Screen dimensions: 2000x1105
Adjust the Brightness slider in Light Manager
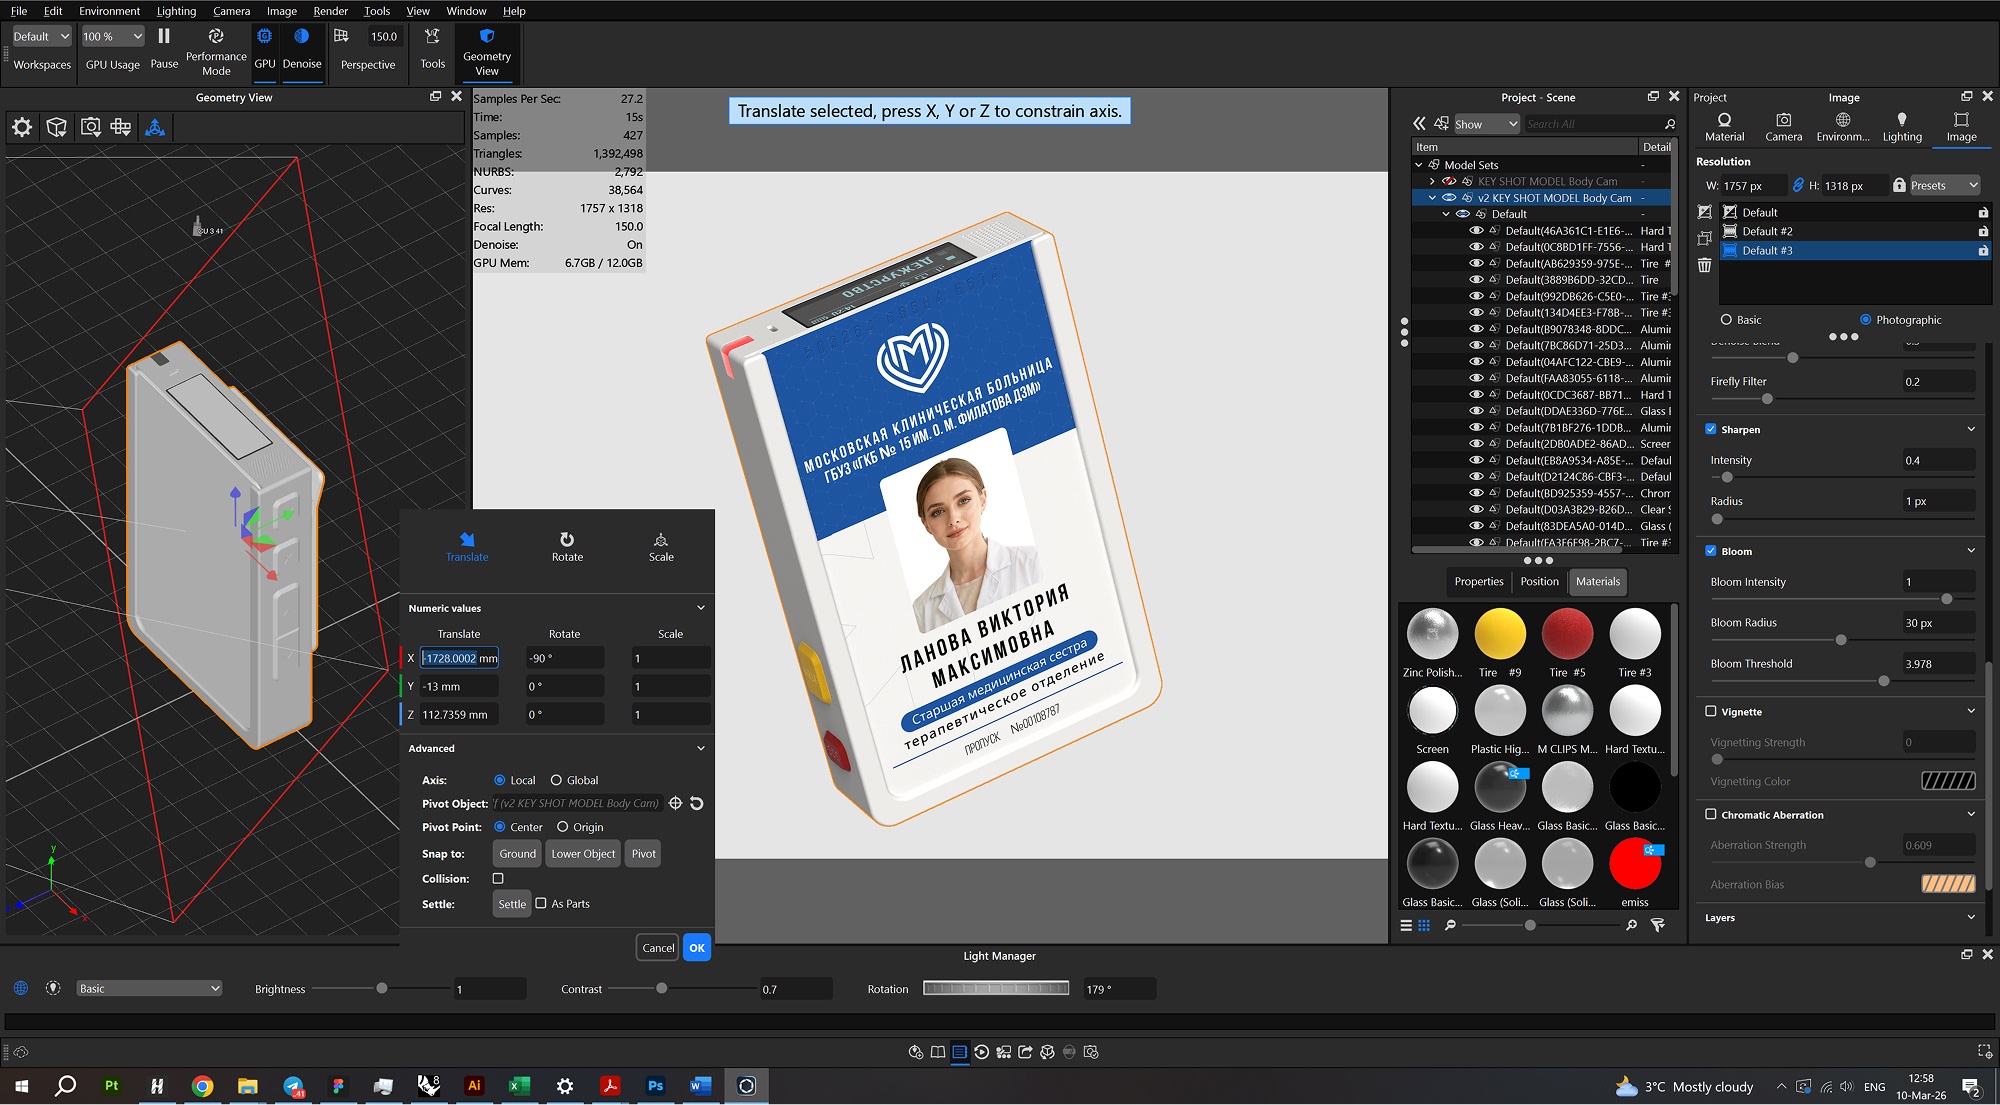click(382, 988)
